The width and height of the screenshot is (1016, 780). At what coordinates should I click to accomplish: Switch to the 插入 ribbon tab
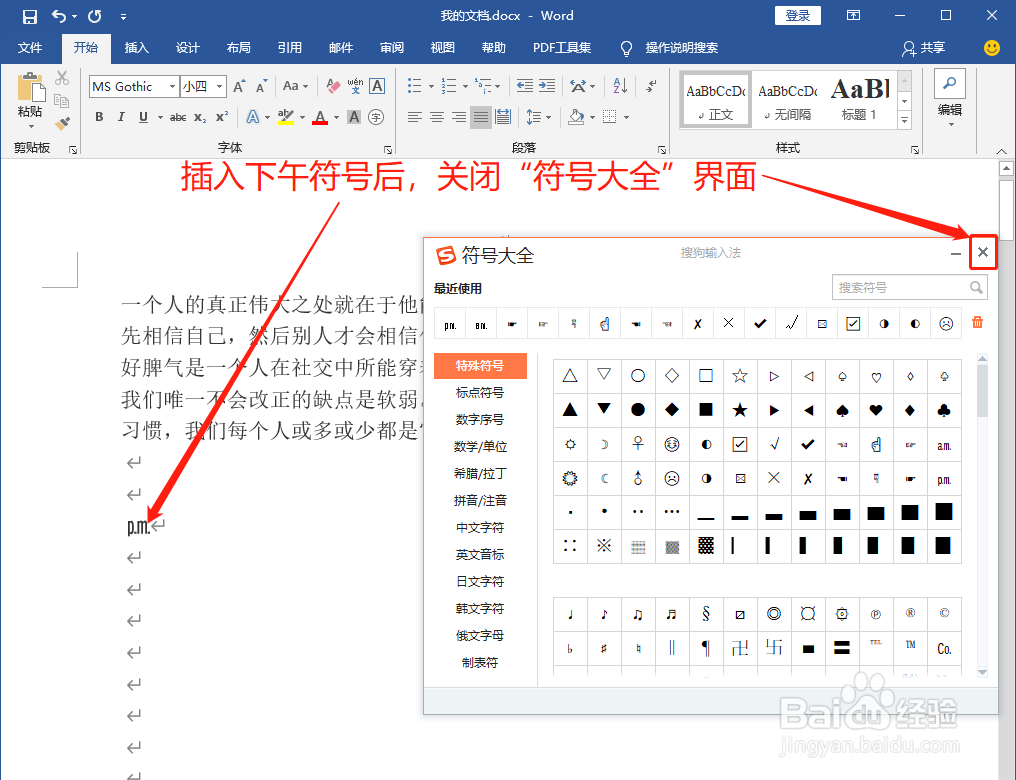136,47
